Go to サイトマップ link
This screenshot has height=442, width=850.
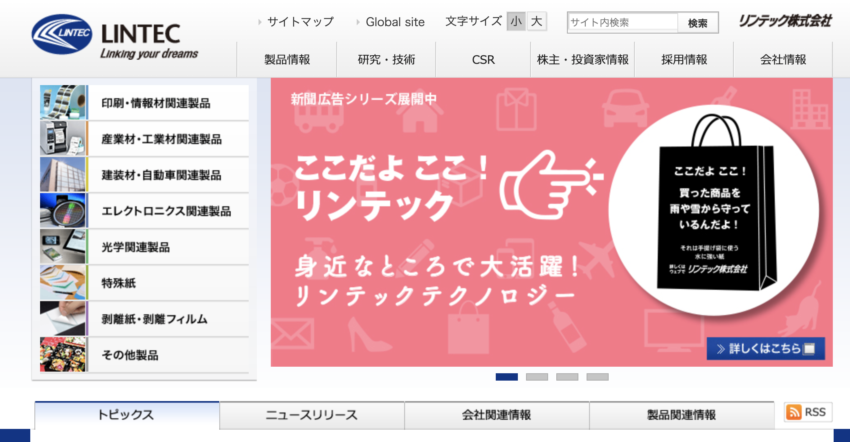pos(300,22)
